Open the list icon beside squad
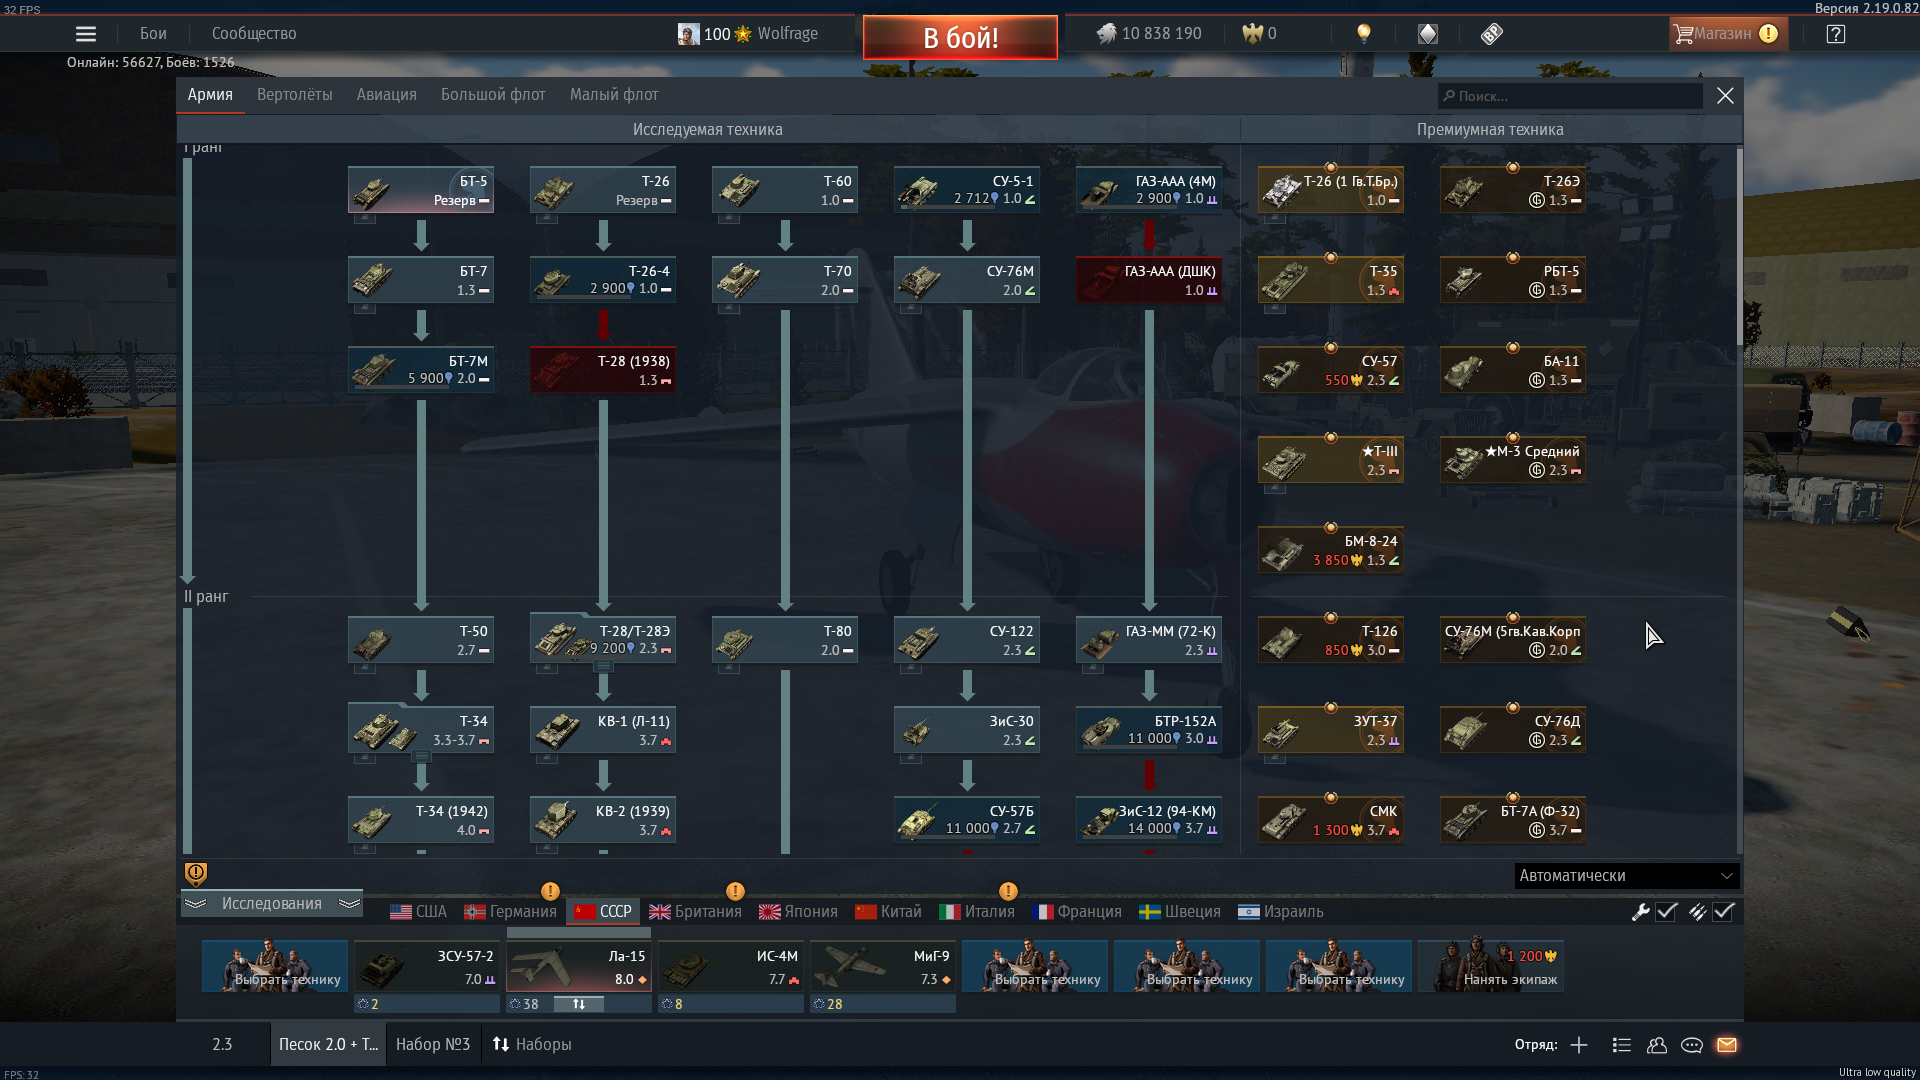1920x1080 pixels. coord(1622,1045)
